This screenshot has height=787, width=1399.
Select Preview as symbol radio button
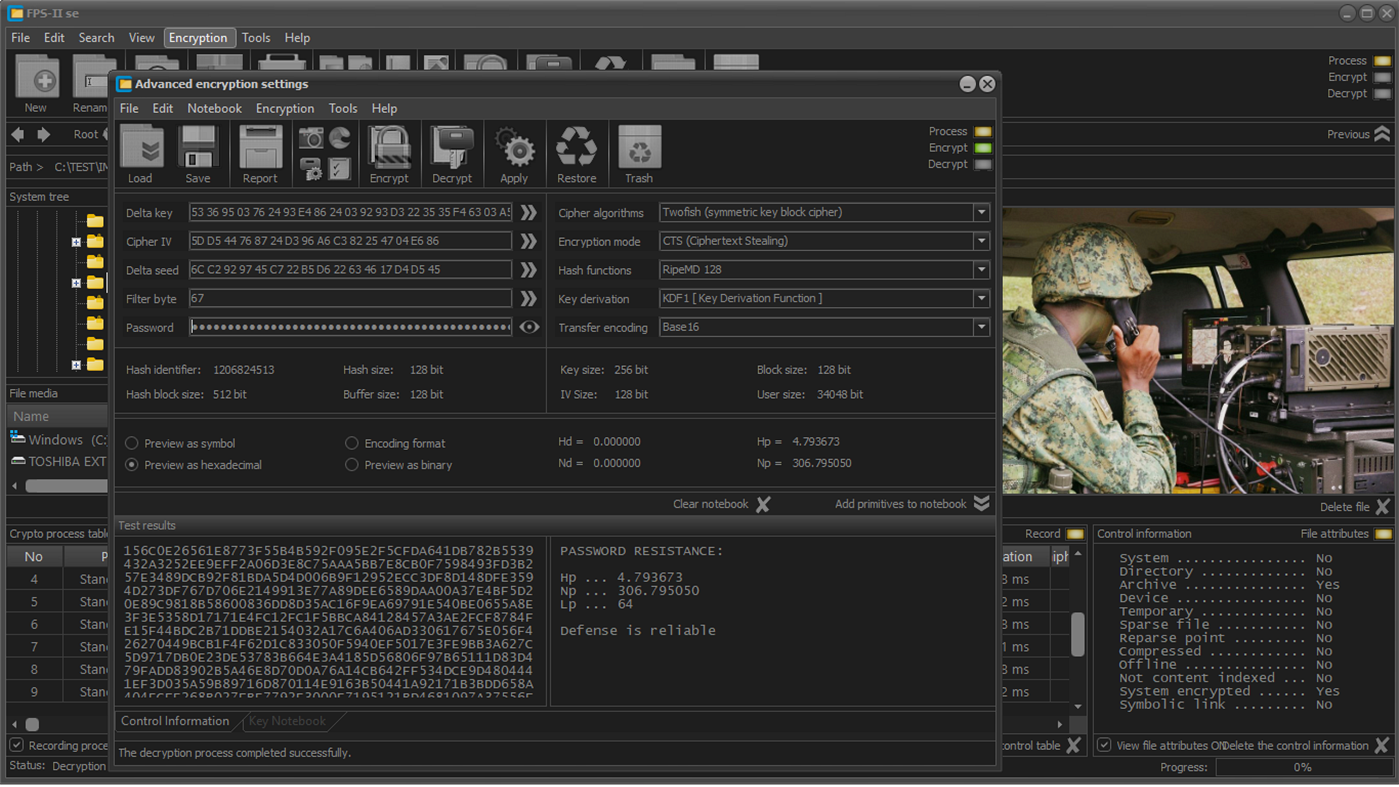132,443
